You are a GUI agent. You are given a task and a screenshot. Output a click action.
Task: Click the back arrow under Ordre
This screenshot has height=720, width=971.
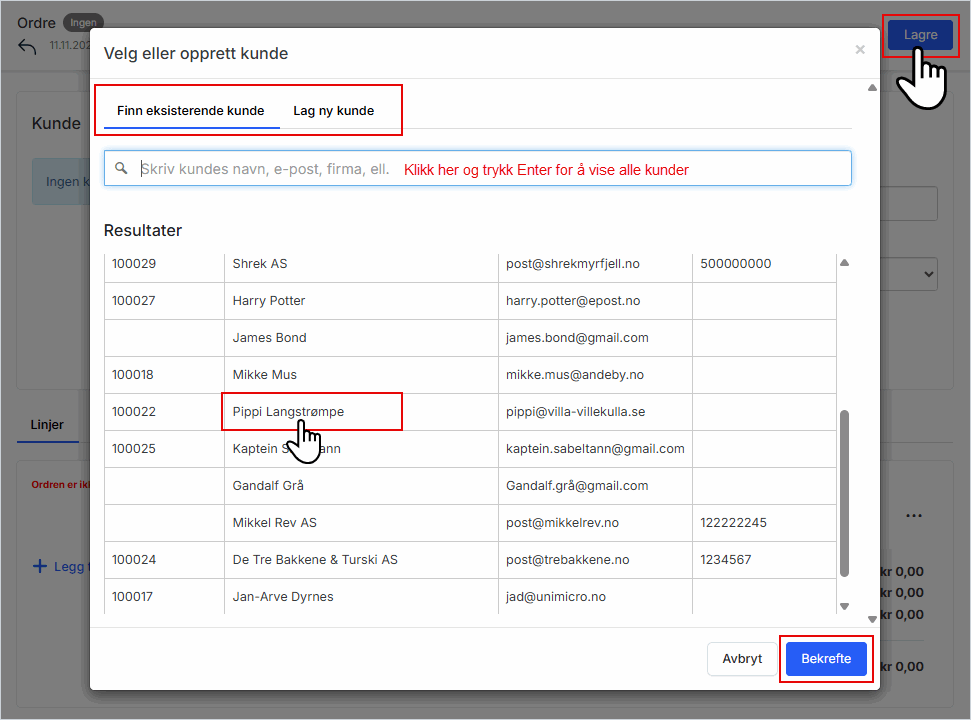point(28,47)
